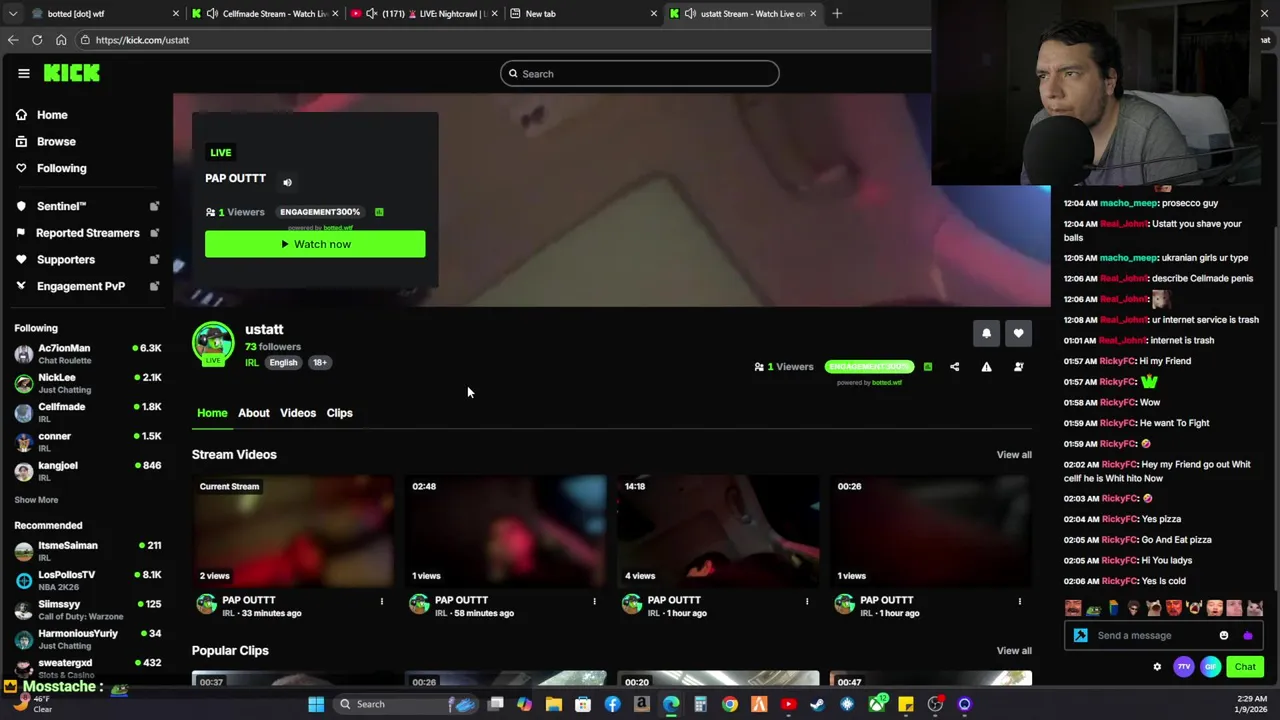This screenshot has width=1280, height=720.
Task: Open Sentinel in the sidebar
Action: pos(61,206)
